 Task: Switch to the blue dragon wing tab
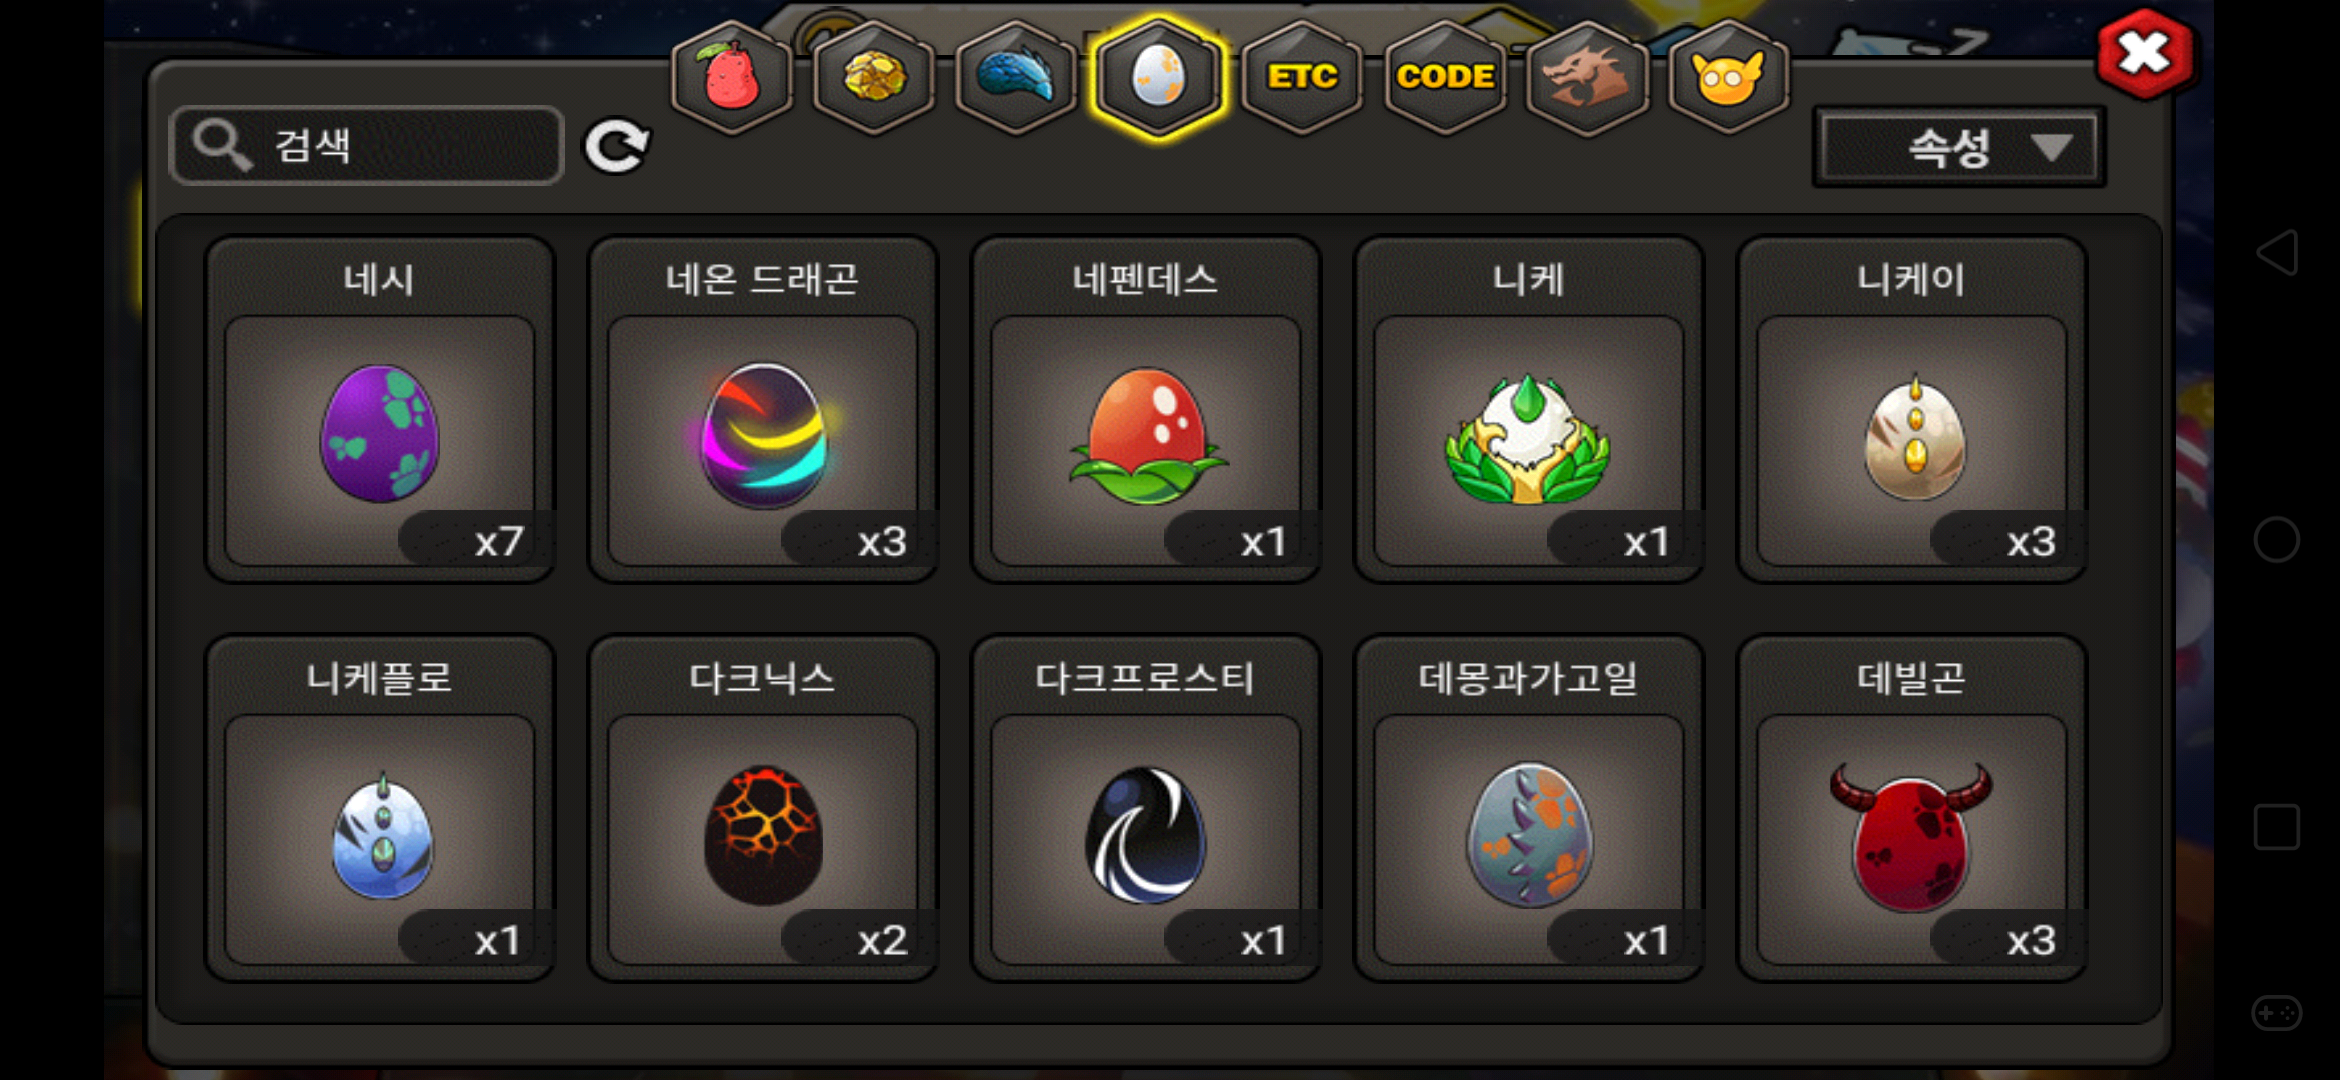[x=1016, y=77]
